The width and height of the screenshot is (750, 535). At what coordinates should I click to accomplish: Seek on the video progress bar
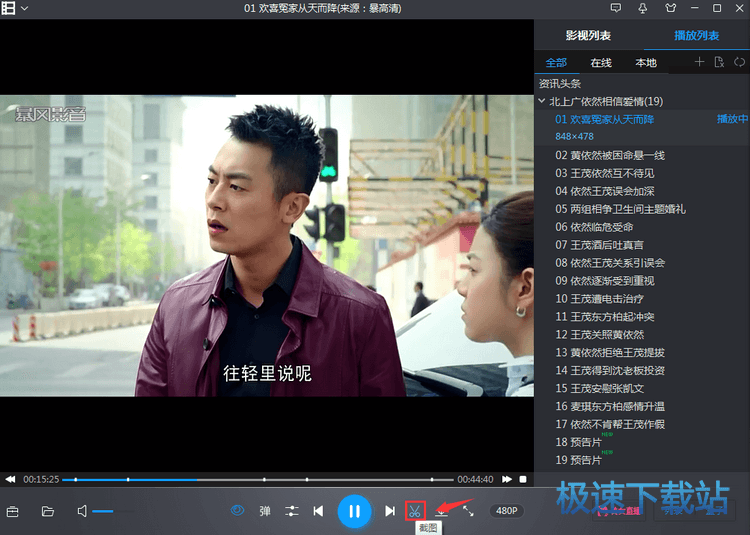tap(258, 480)
